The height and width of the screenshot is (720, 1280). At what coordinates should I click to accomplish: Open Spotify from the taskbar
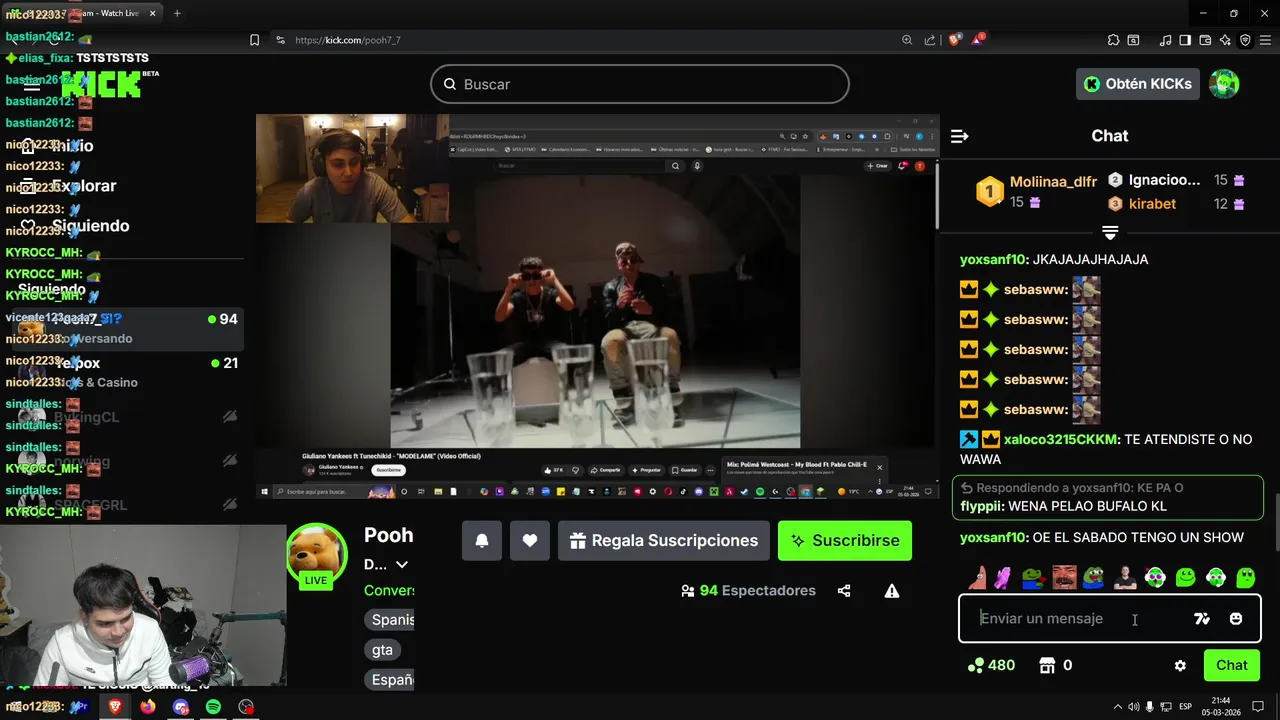[x=213, y=707]
